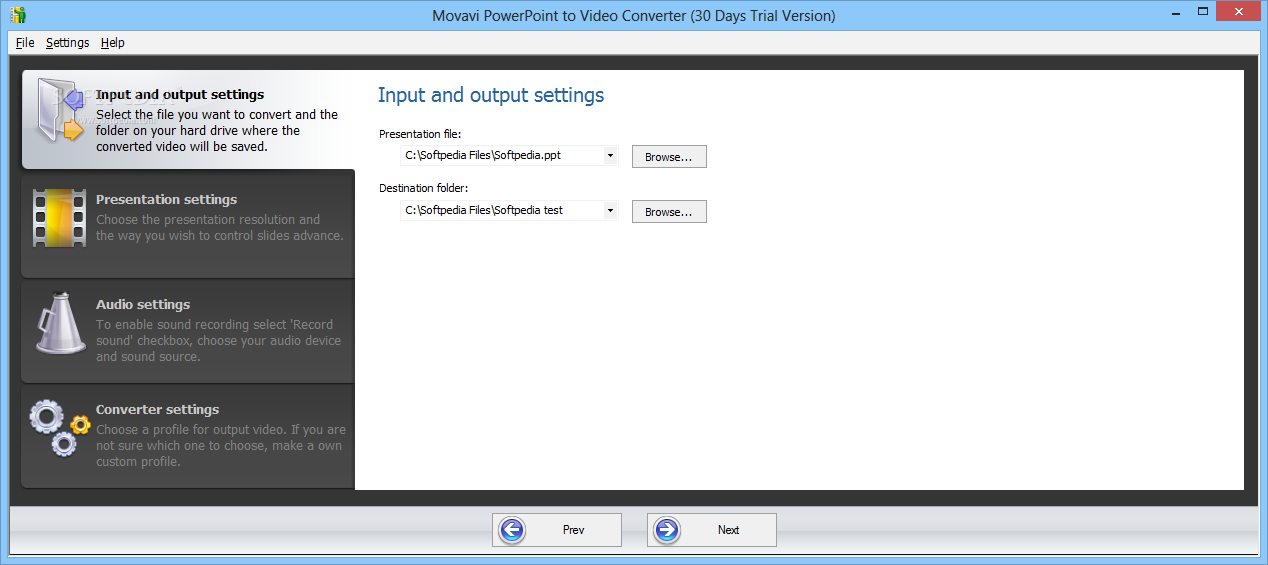Browse for the destination folder
1268x565 pixels.
click(x=669, y=212)
